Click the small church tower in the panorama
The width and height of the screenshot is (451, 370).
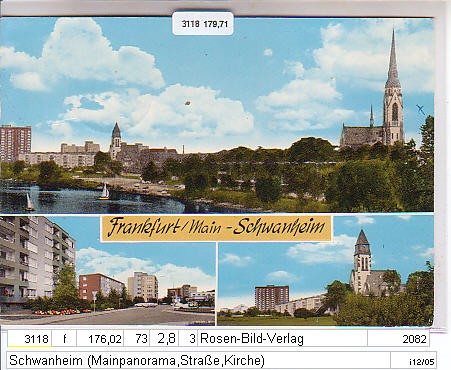116,140
